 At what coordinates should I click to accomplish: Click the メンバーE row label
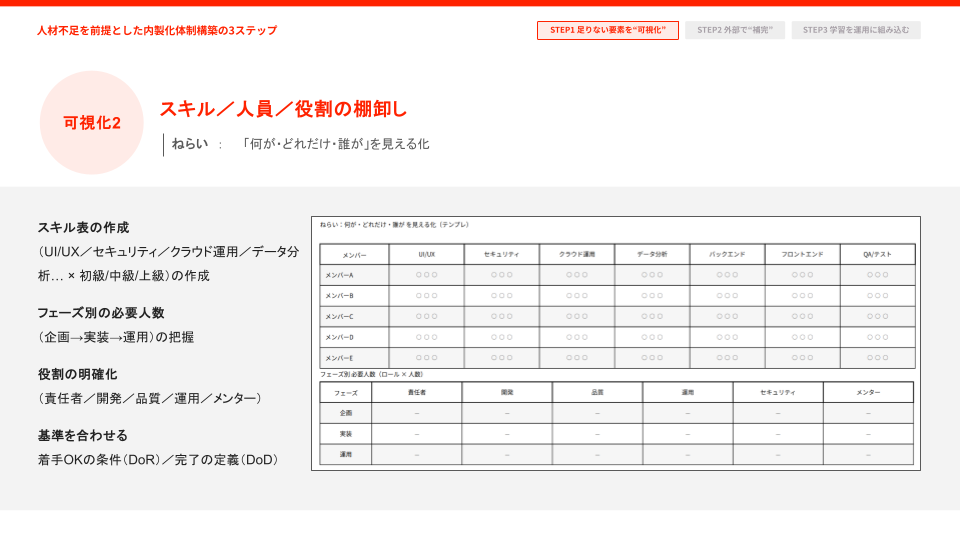tap(338, 357)
